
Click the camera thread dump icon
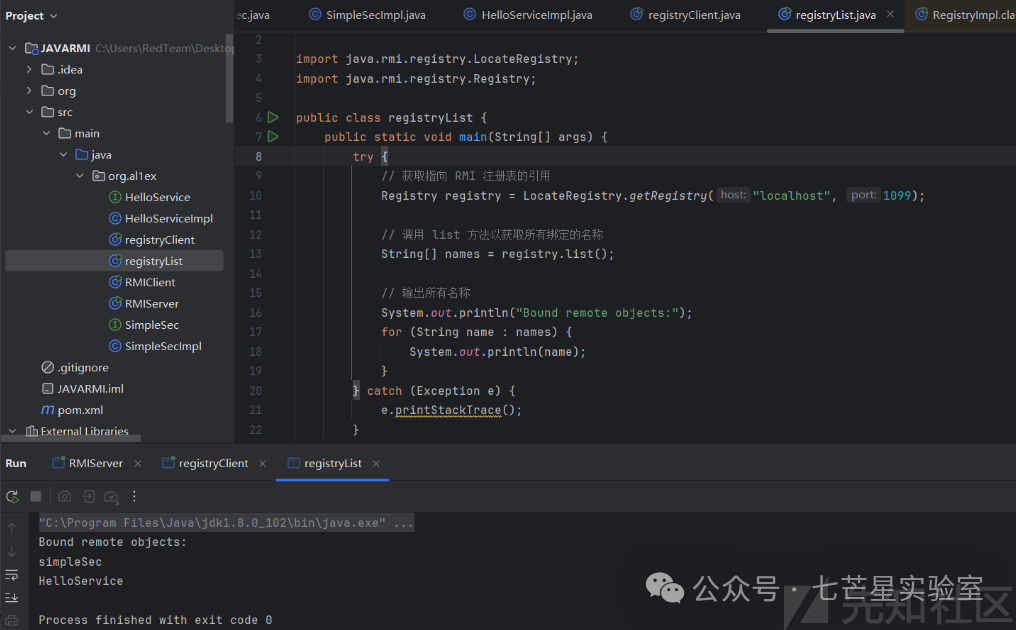pos(65,496)
